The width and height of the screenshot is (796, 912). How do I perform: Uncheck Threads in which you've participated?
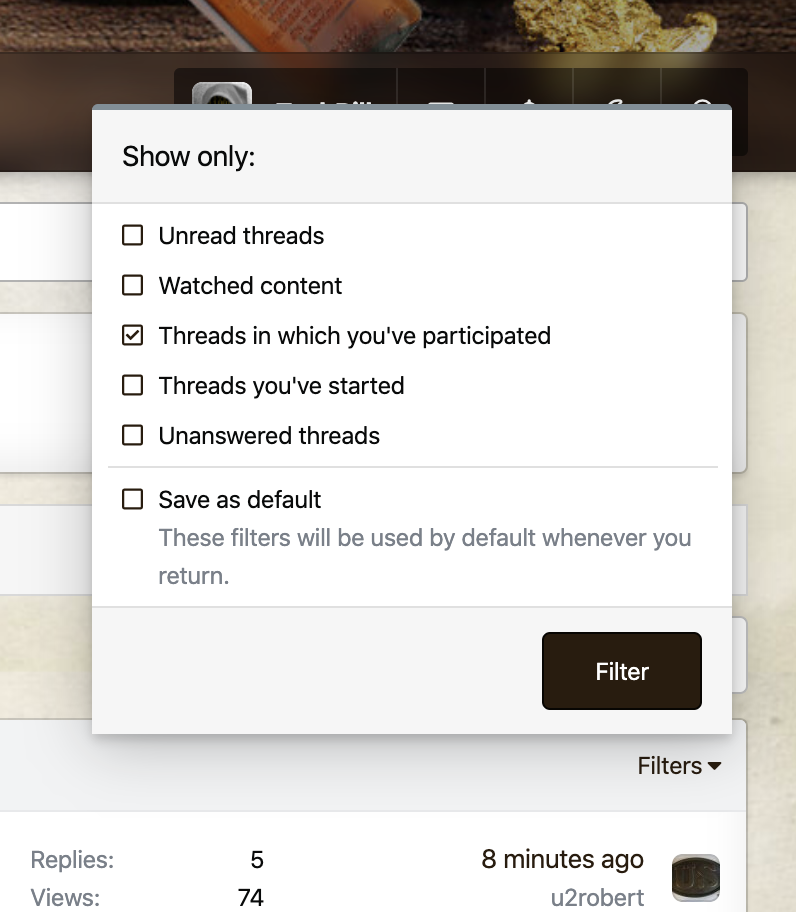[x=132, y=336]
